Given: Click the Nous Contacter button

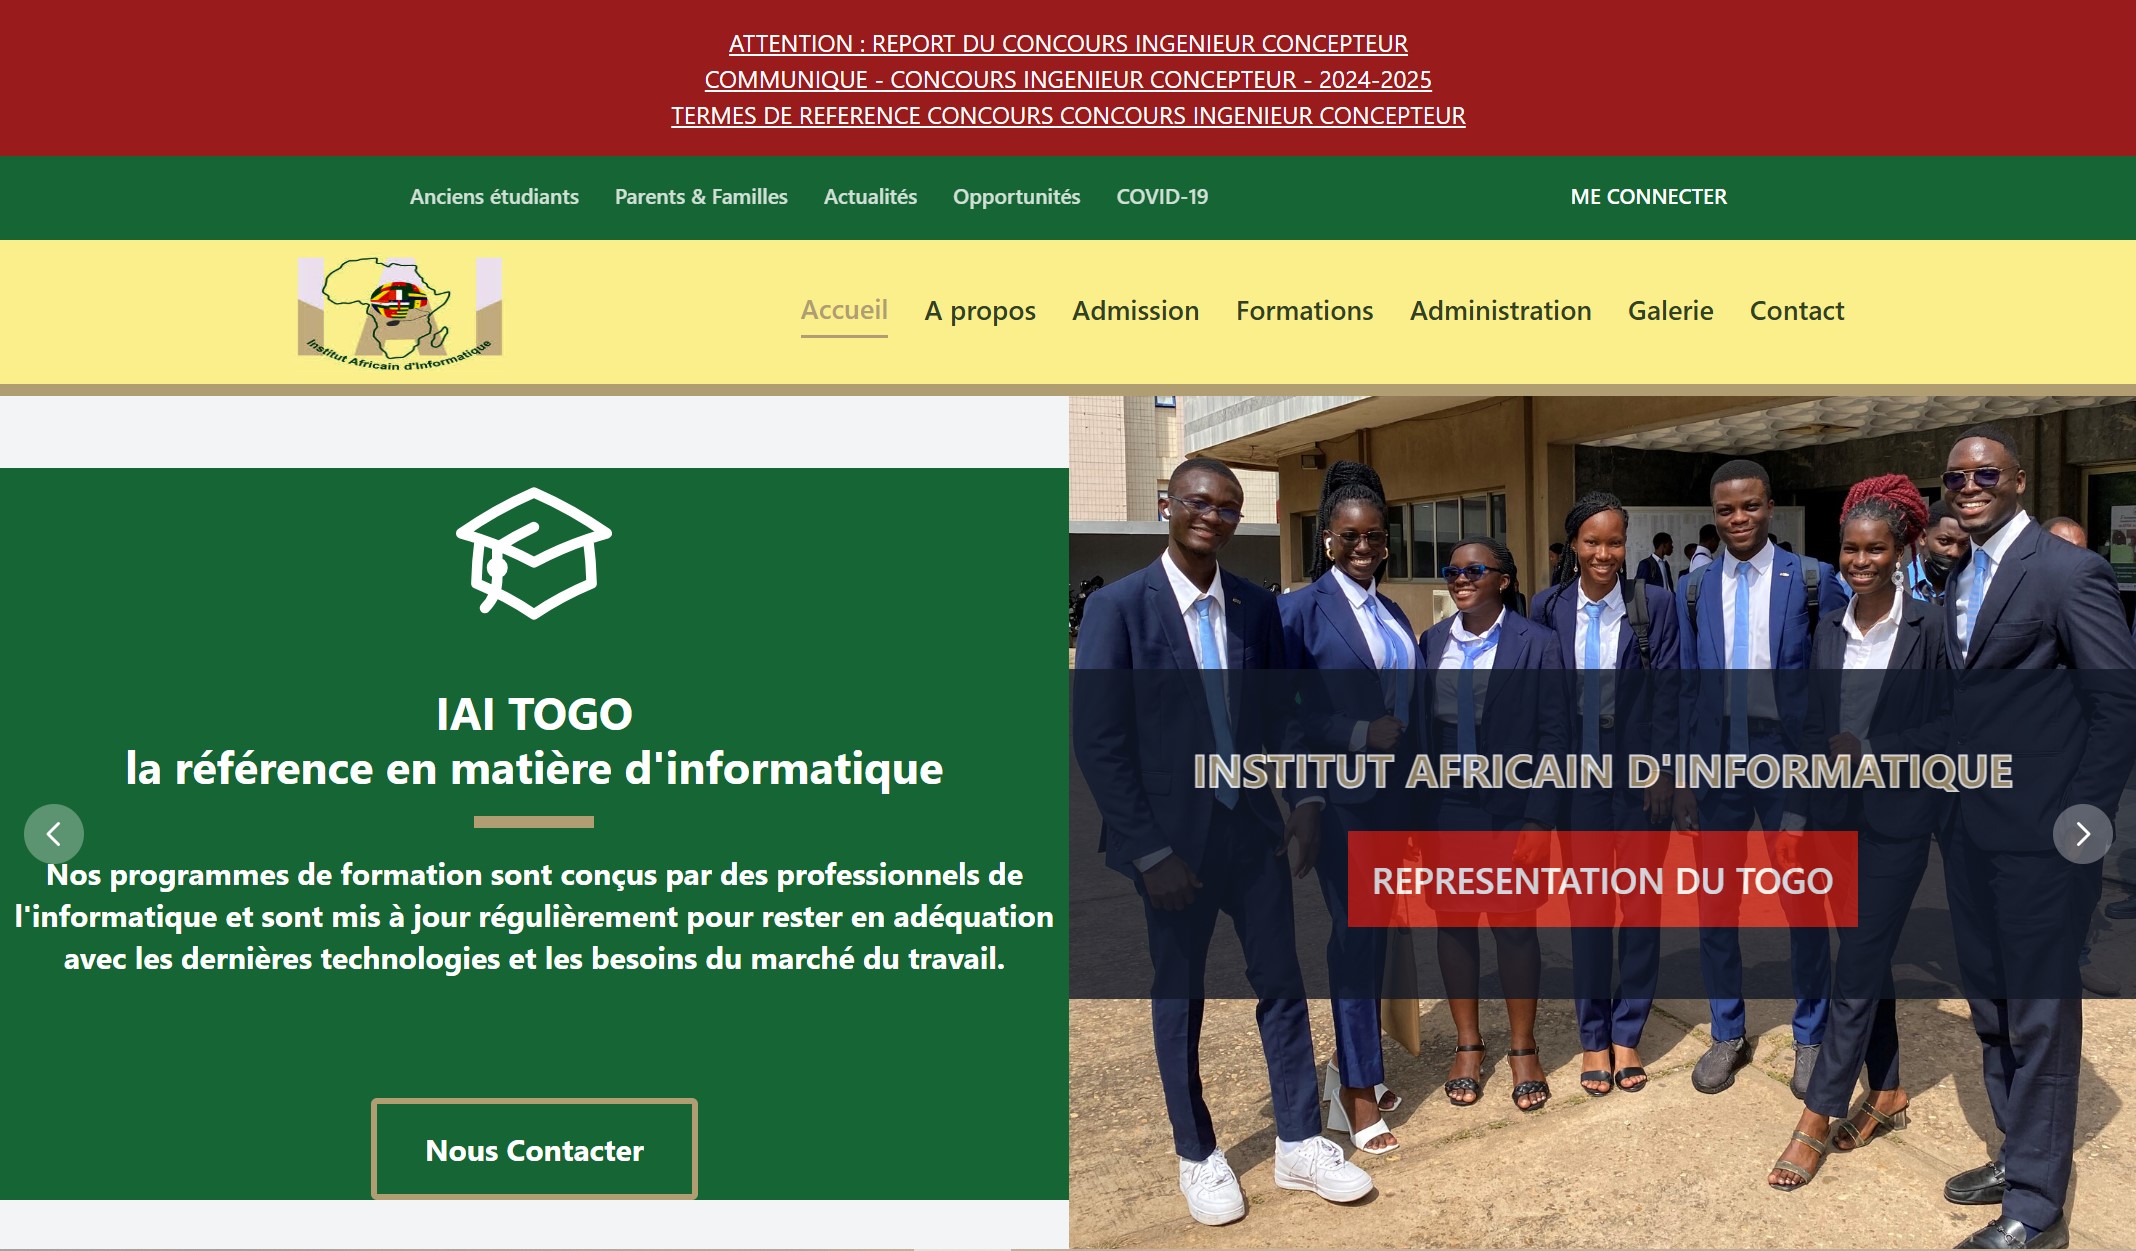Looking at the screenshot, I should pyautogui.click(x=534, y=1149).
